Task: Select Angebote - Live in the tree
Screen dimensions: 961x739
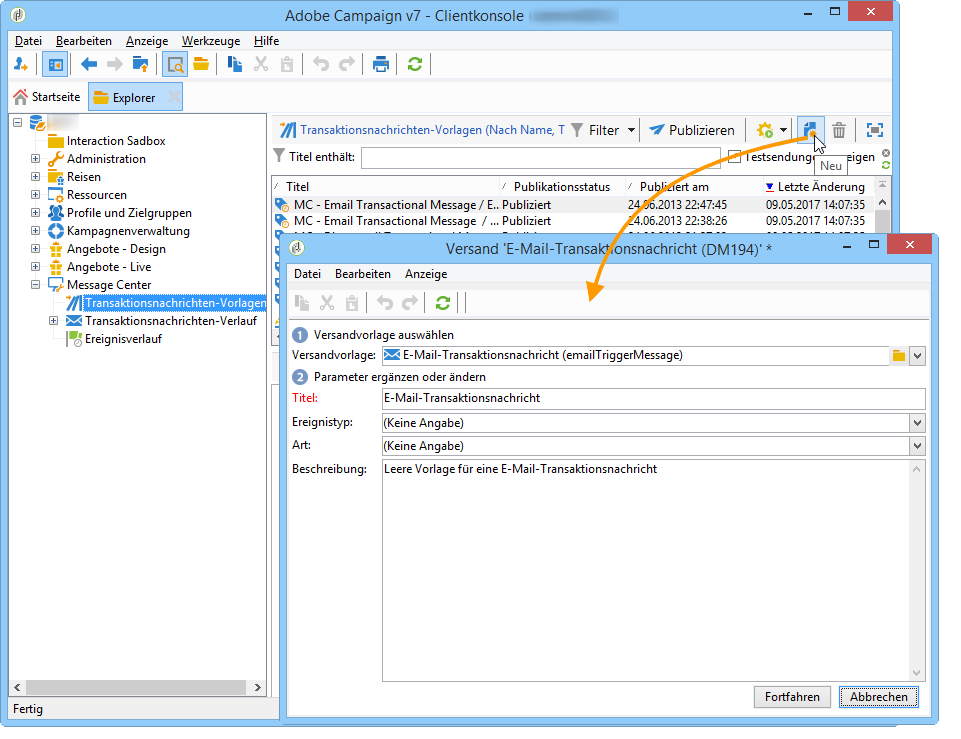Action: click(108, 267)
